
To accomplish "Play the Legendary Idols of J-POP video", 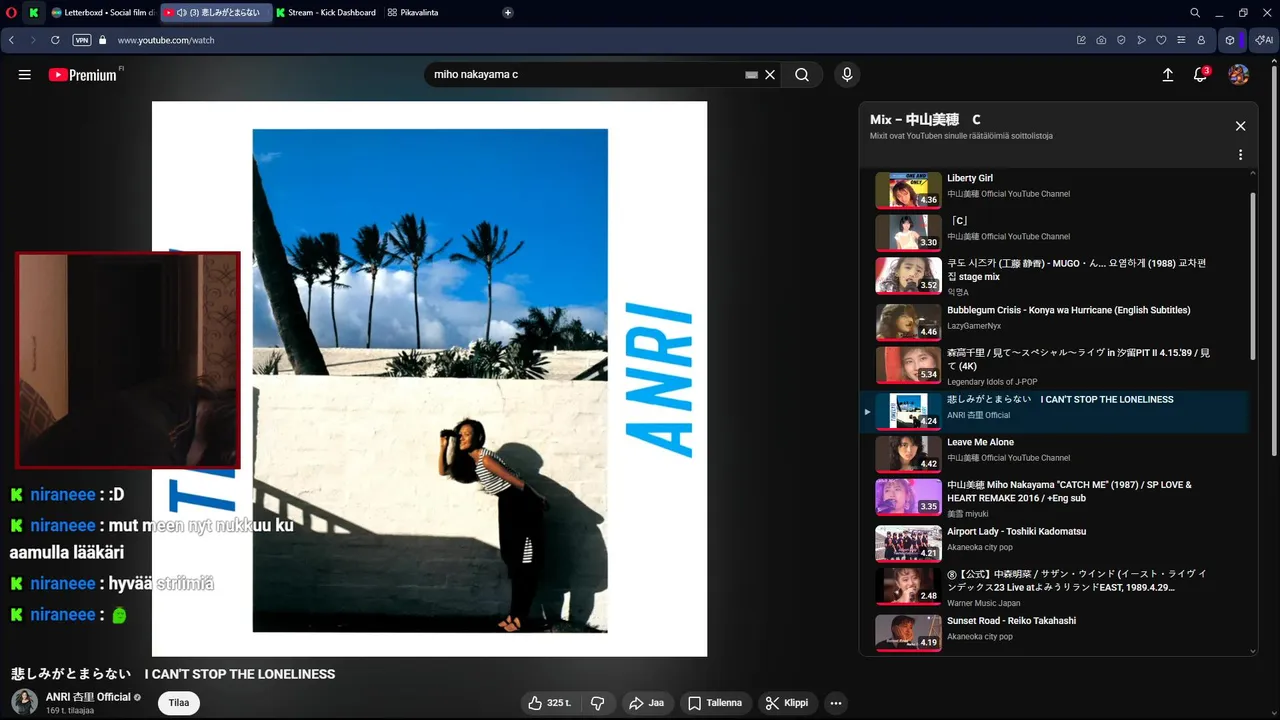I will (1055, 365).
